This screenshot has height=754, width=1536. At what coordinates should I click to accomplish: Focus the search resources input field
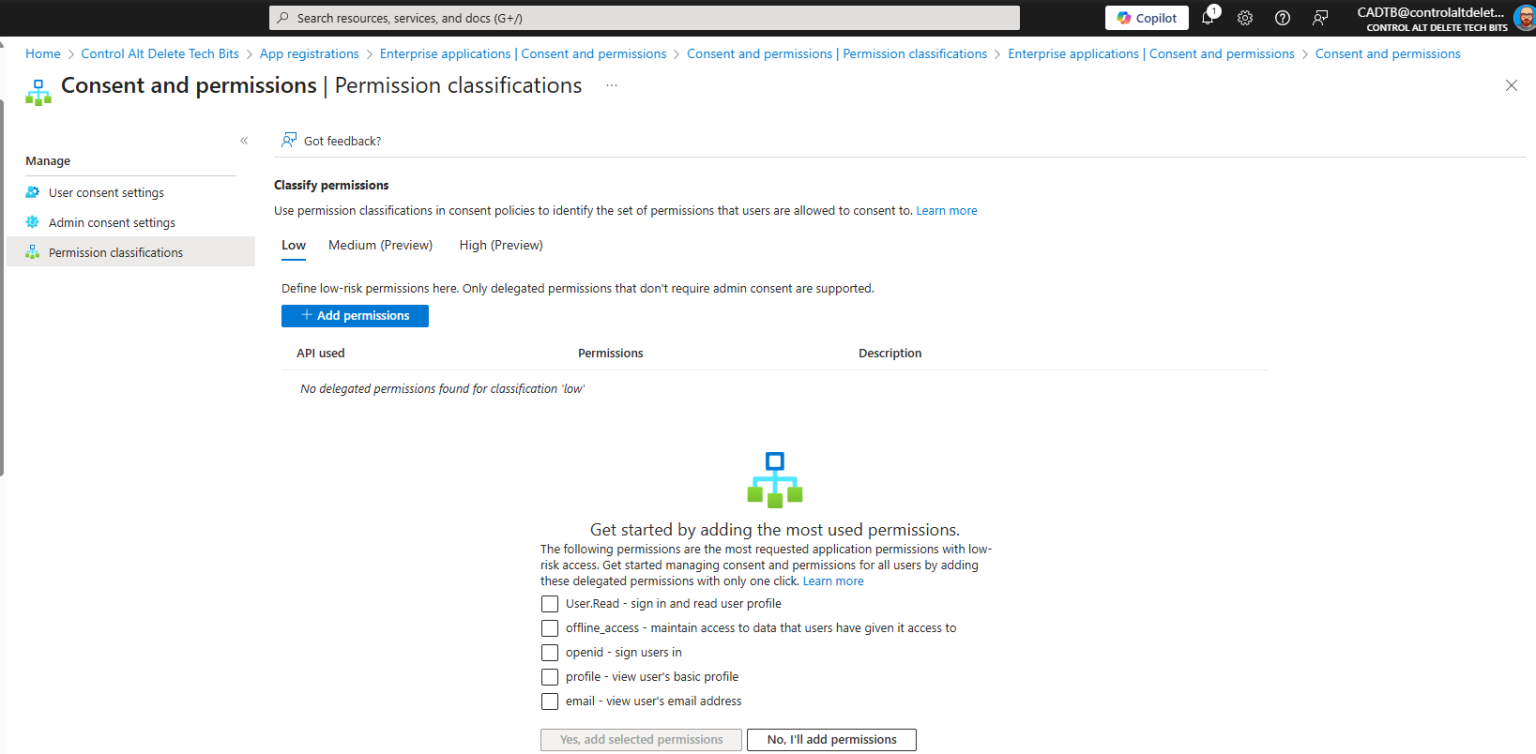[644, 18]
